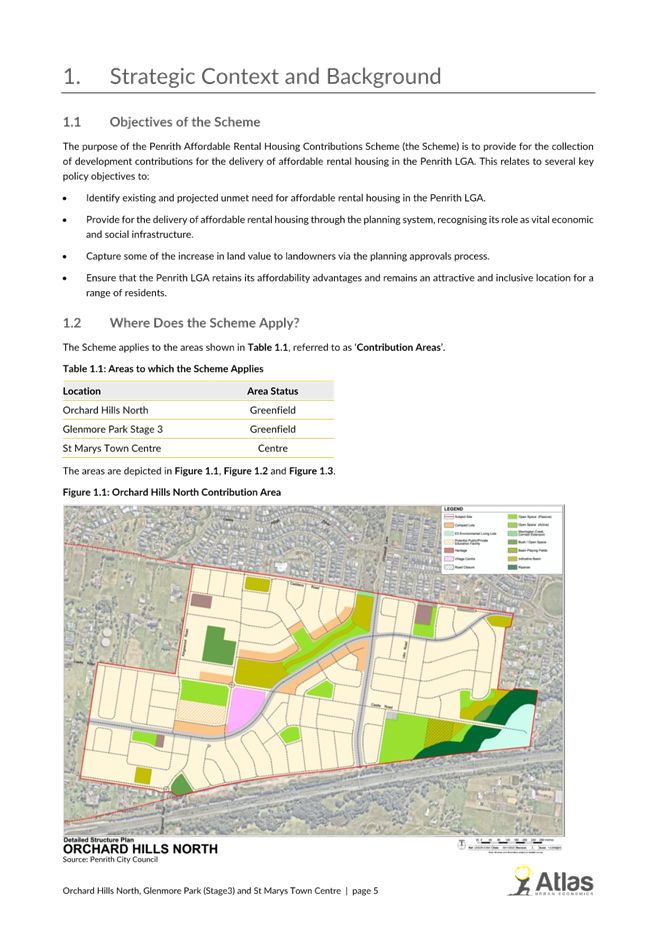Click the Road Closure legend swatch
Image resolution: width=656 pixels, height=928 pixels.
[449, 567]
